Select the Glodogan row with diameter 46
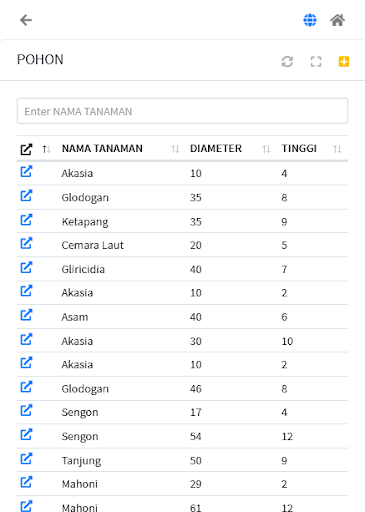This screenshot has width=365, height=512. (x=182, y=388)
